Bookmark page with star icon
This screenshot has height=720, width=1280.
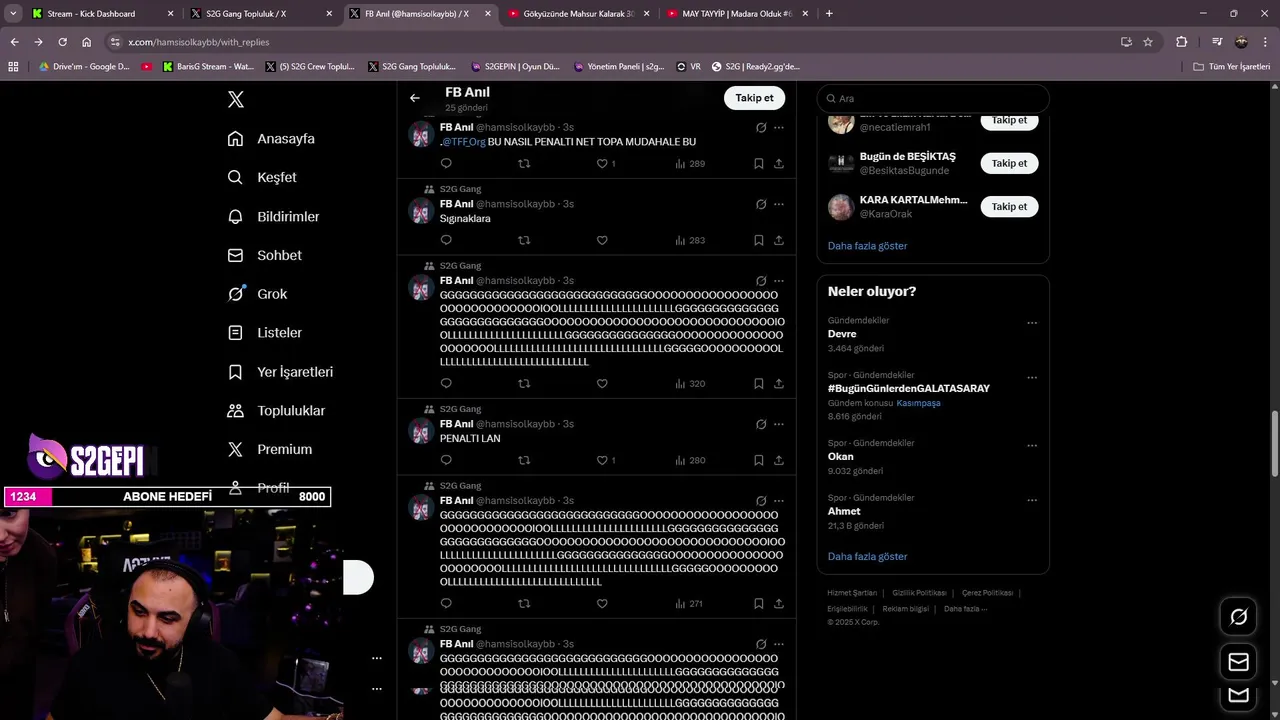1148,42
